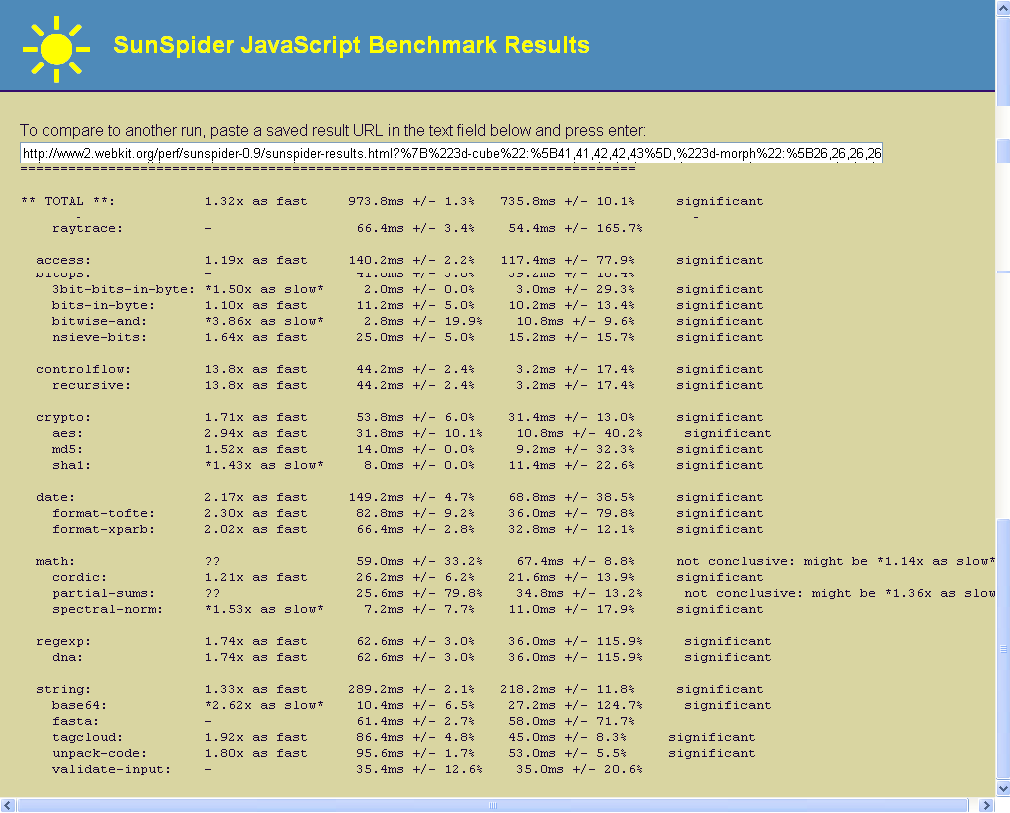Click the 'tagcloud:' row label

click(87, 738)
